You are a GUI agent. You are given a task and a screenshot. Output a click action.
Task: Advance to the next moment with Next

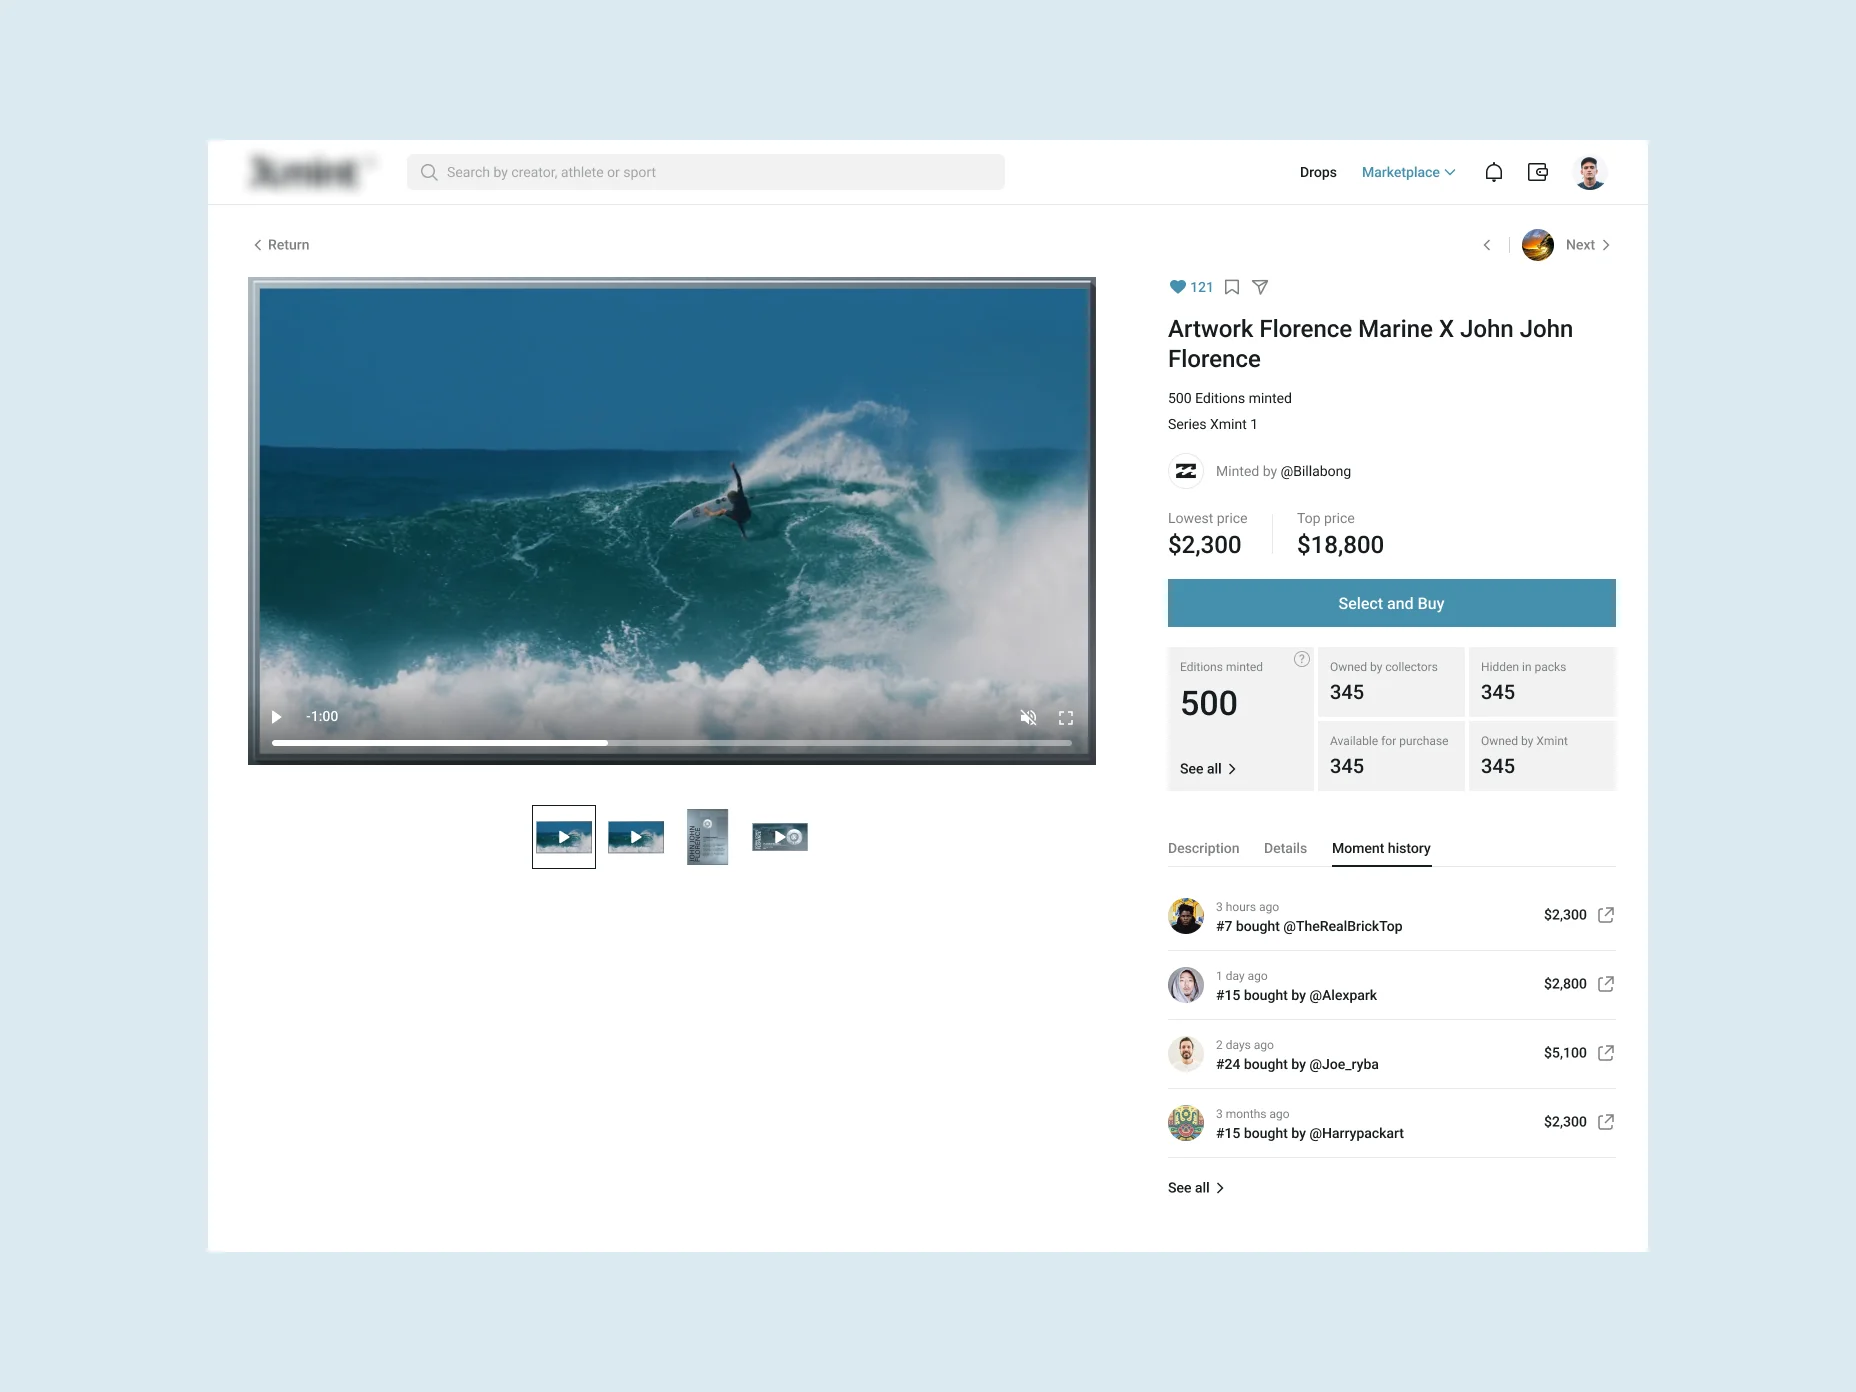point(1580,245)
